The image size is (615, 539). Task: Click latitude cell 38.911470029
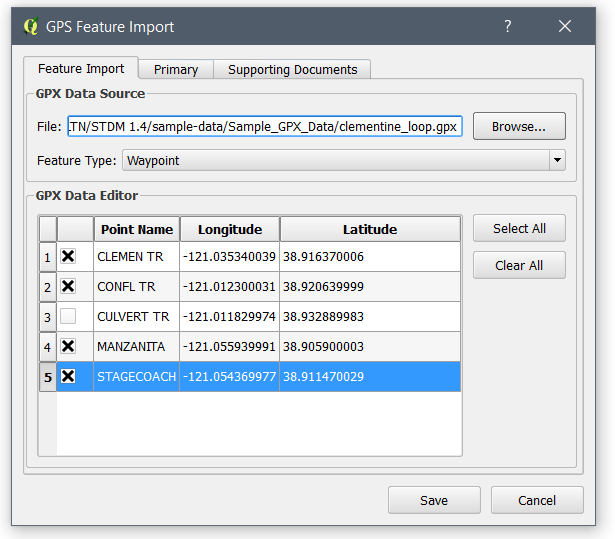click(370, 377)
